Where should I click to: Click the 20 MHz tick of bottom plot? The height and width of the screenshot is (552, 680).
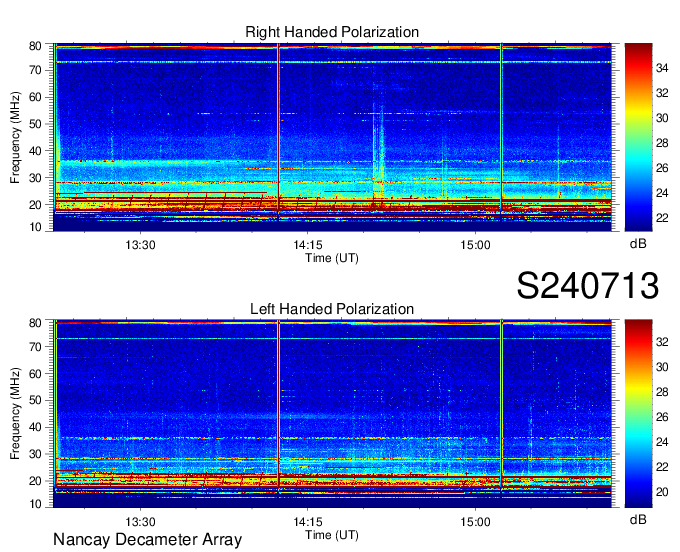35,481
